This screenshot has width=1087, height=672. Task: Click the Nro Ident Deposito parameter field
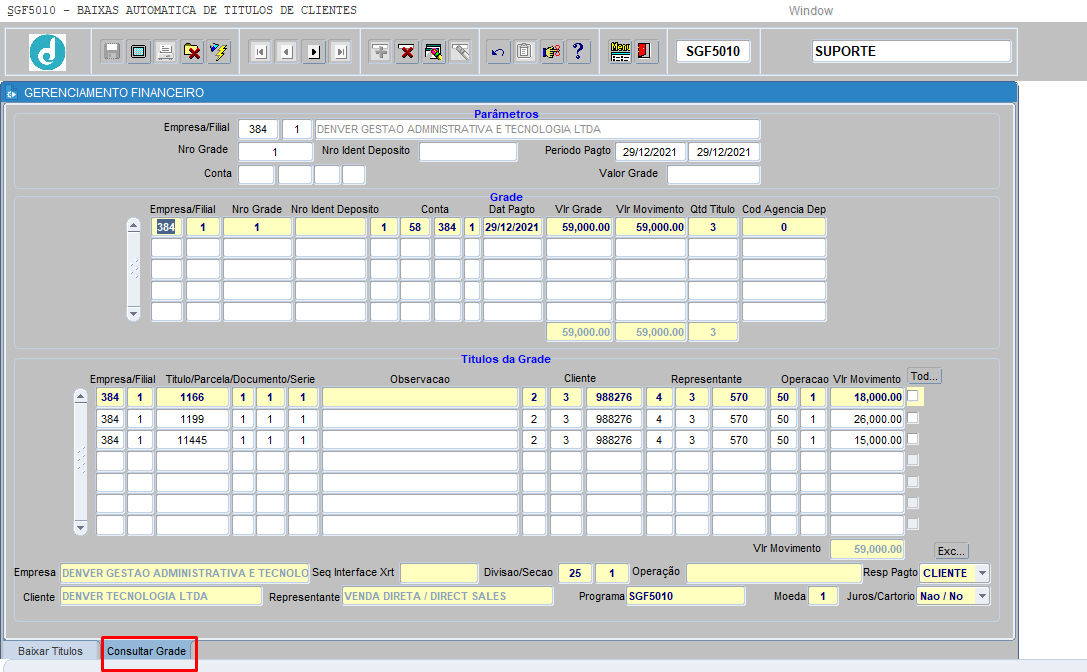pos(468,152)
